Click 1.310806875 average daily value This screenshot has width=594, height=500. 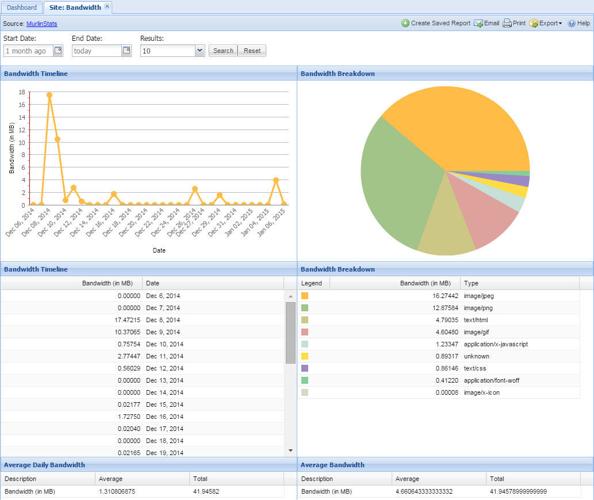[117, 492]
